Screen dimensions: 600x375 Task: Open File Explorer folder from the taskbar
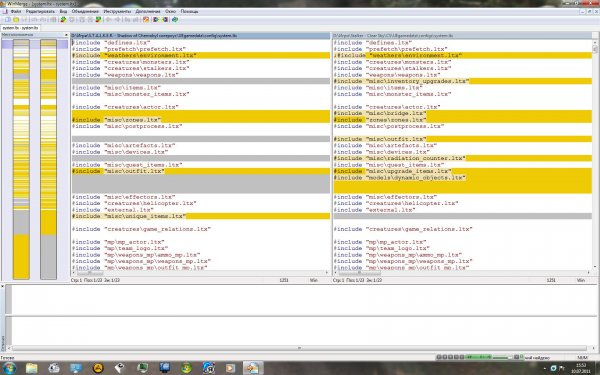[x=32, y=368]
